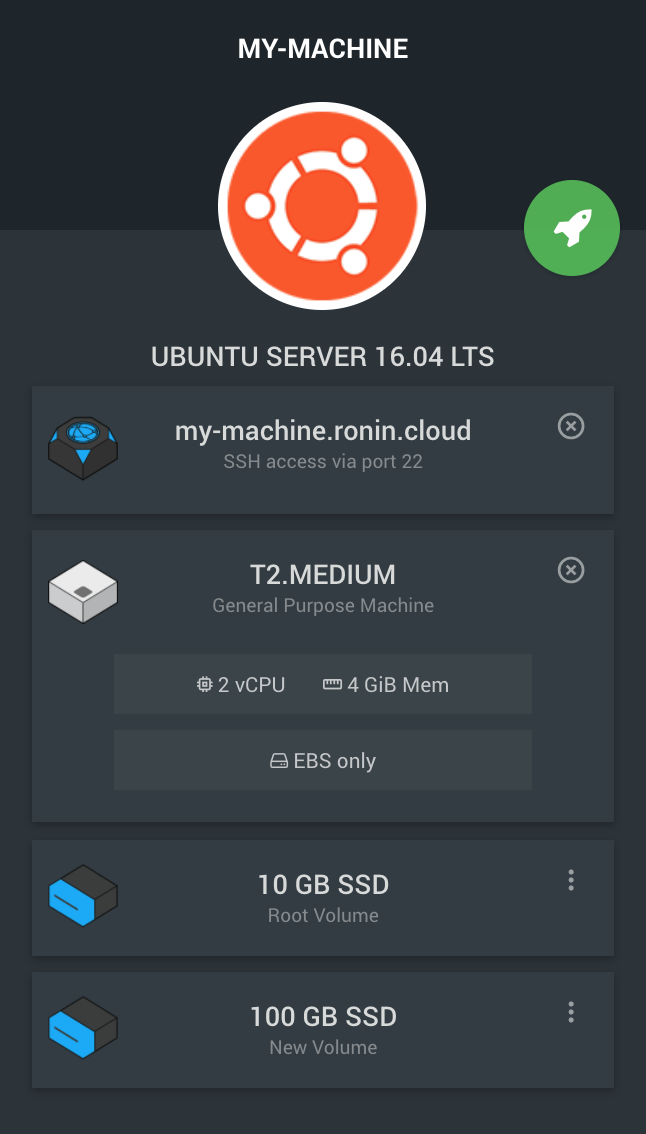Image resolution: width=646 pixels, height=1134 pixels.
Task: Select the 2 vCPU spec chip
Action: click(240, 684)
